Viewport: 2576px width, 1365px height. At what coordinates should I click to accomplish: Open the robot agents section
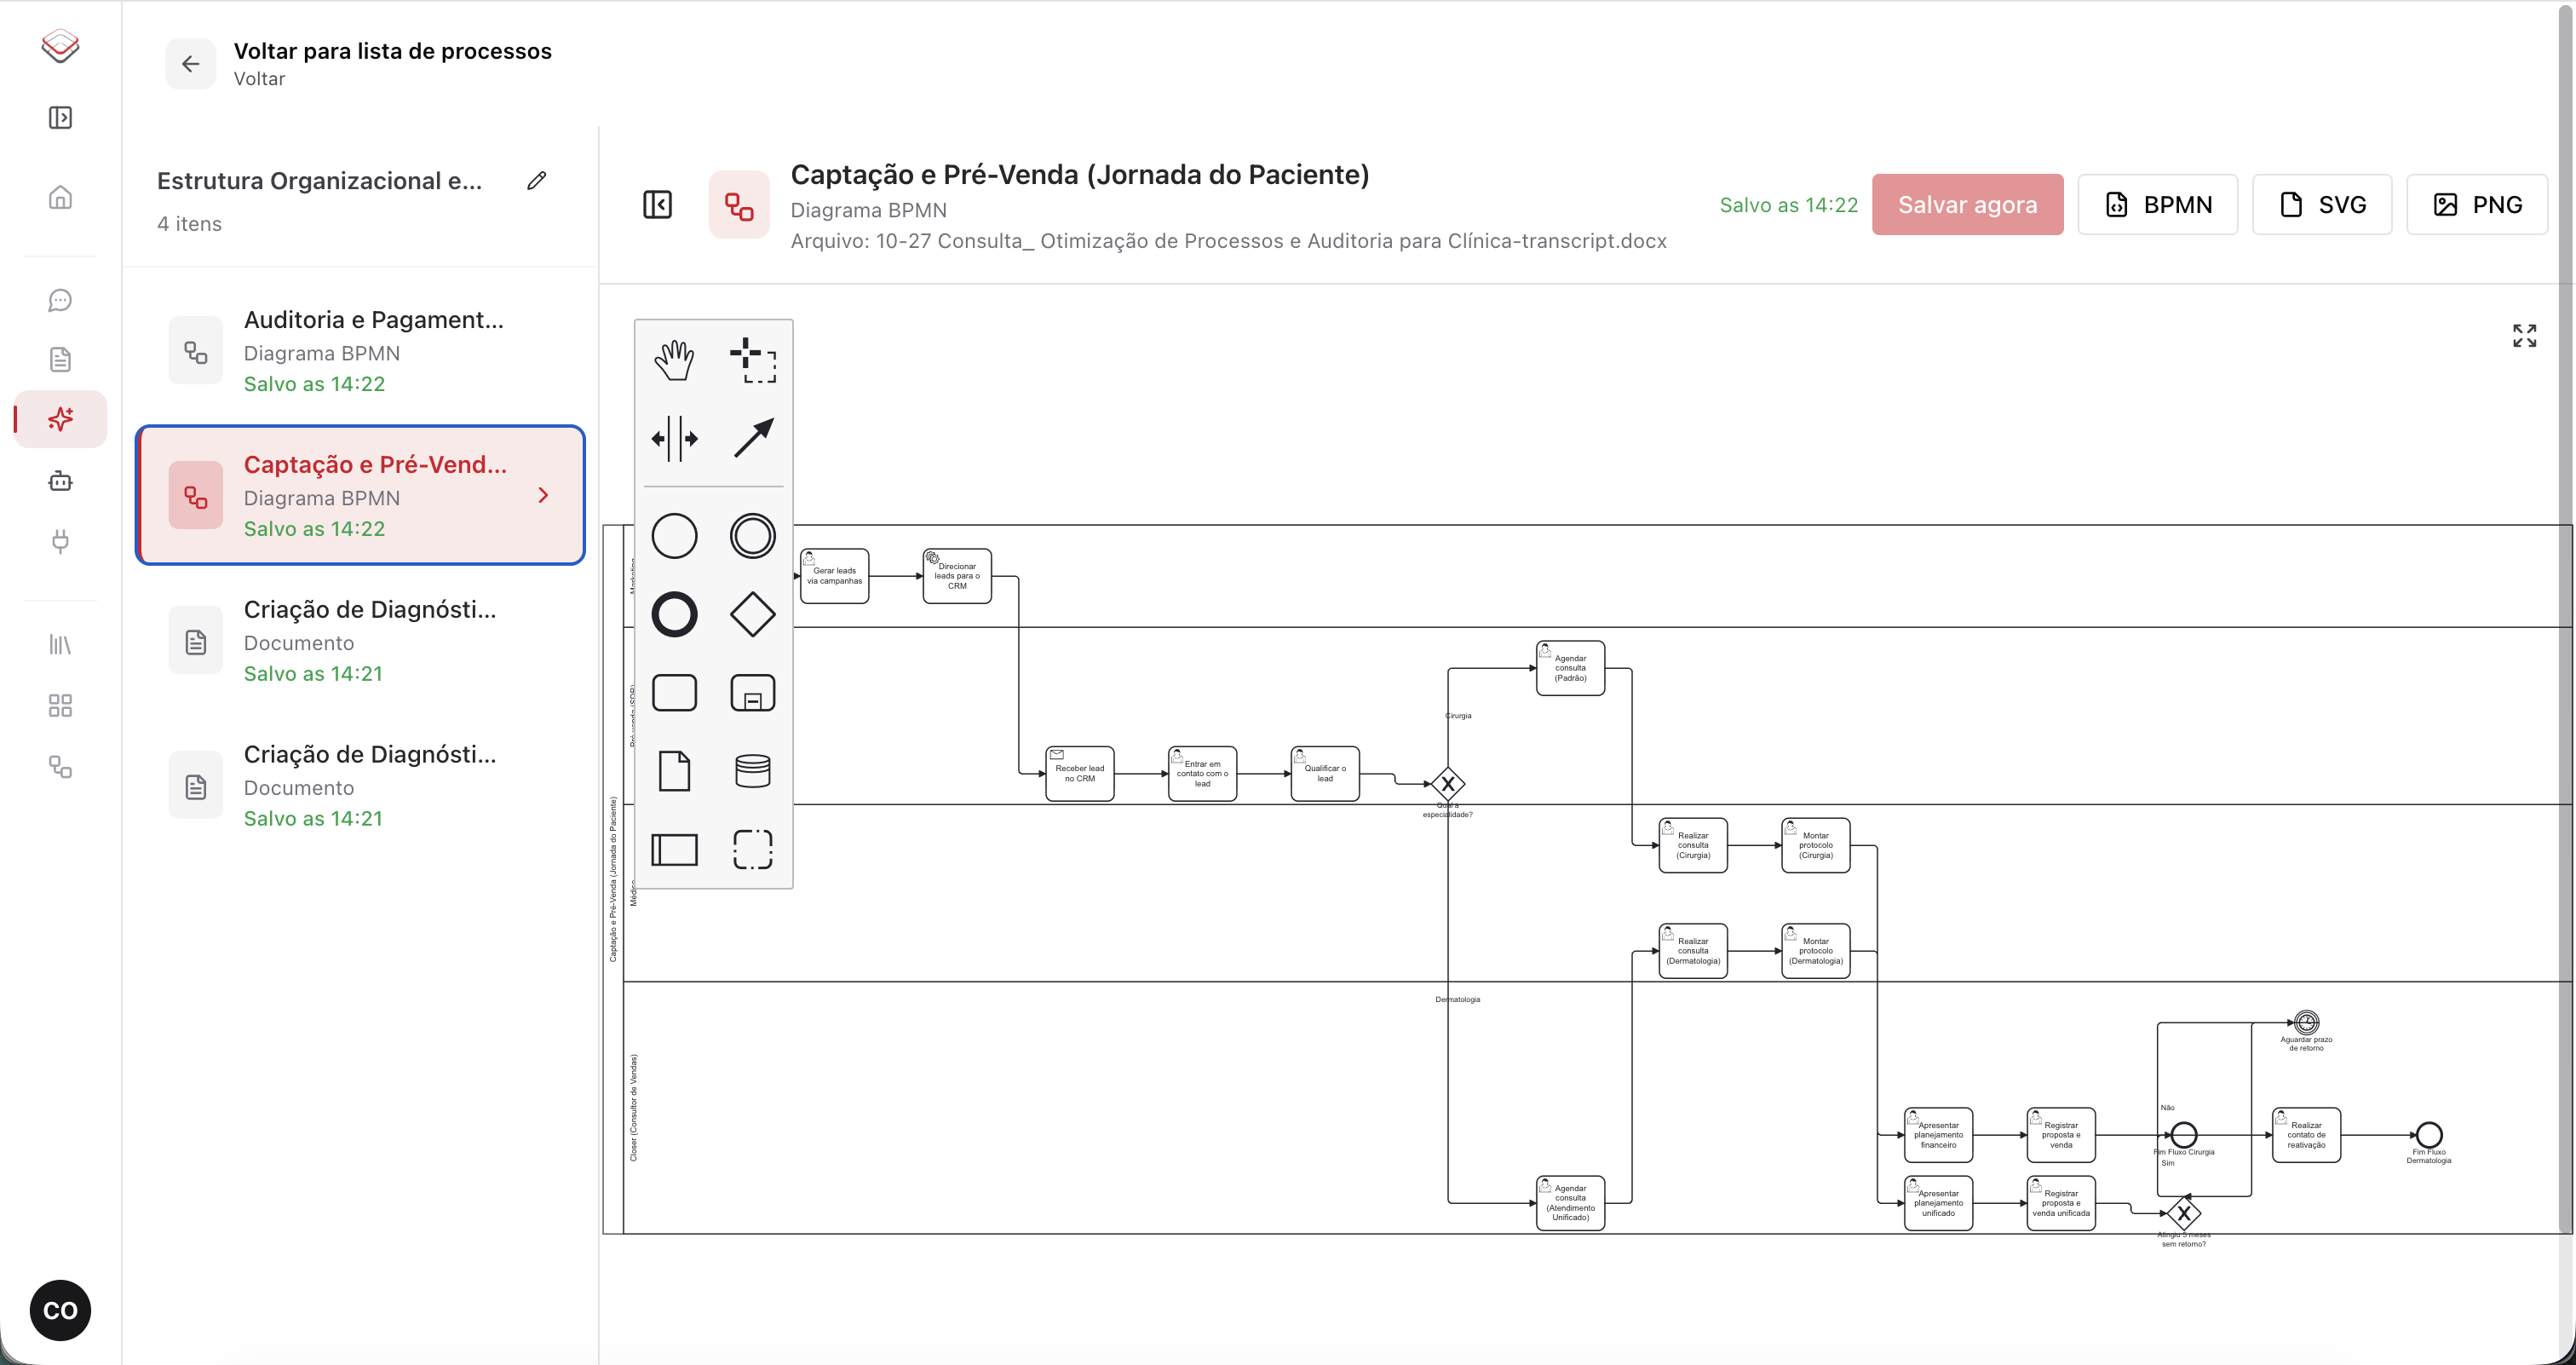[x=60, y=481]
